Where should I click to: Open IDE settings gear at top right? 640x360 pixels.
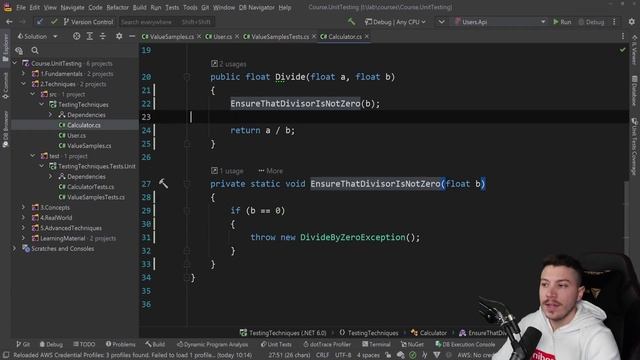tap(631, 22)
